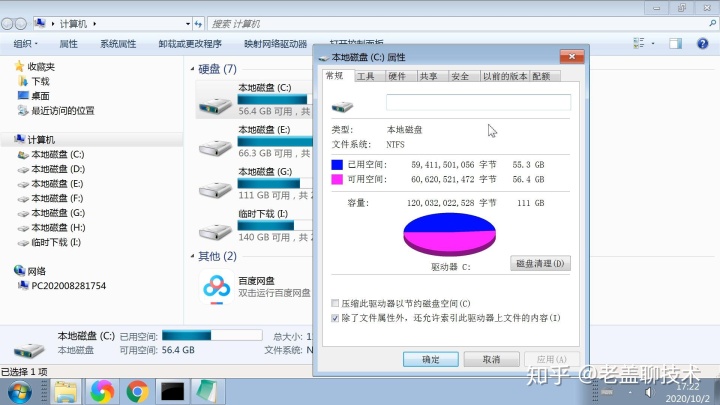Image resolution: width=720 pixels, height=405 pixels.
Task: Open the green notebook taskbar icon
Action: coord(206,392)
